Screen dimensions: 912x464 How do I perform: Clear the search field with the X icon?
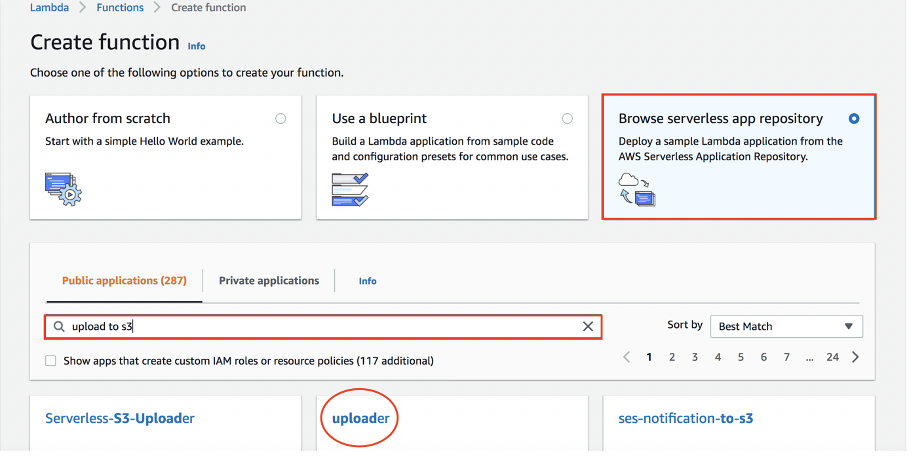tap(588, 327)
